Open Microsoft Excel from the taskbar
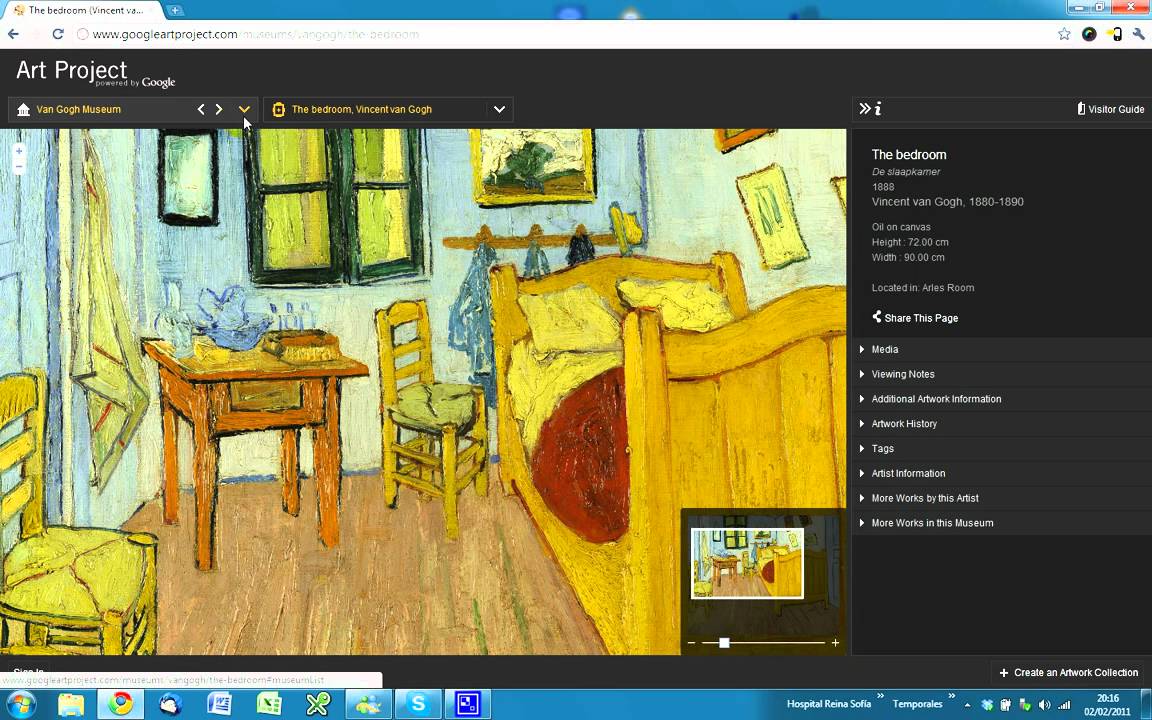The height and width of the screenshot is (720, 1152). pos(269,705)
